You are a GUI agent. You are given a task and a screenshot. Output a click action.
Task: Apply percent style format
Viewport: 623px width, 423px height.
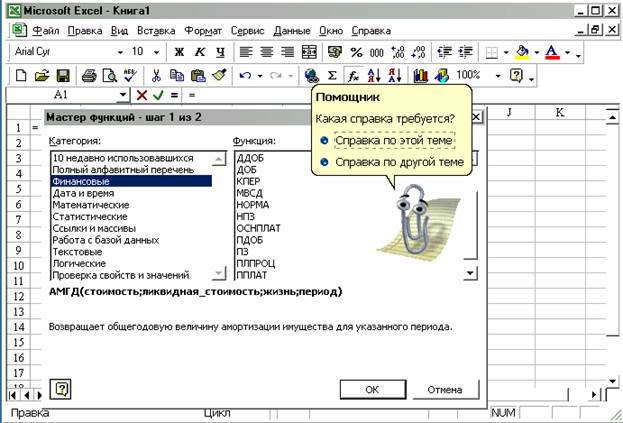(x=356, y=52)
